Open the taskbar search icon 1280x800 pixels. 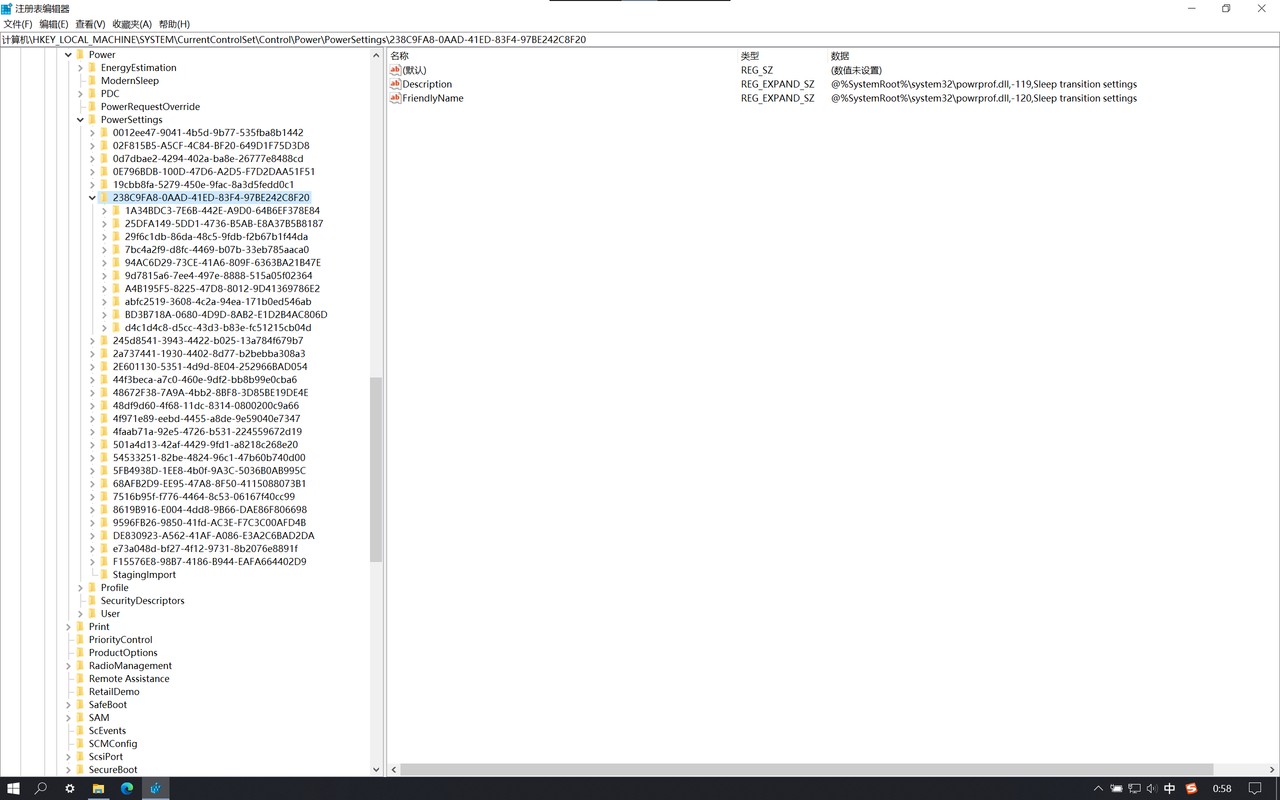click(41, 788)
